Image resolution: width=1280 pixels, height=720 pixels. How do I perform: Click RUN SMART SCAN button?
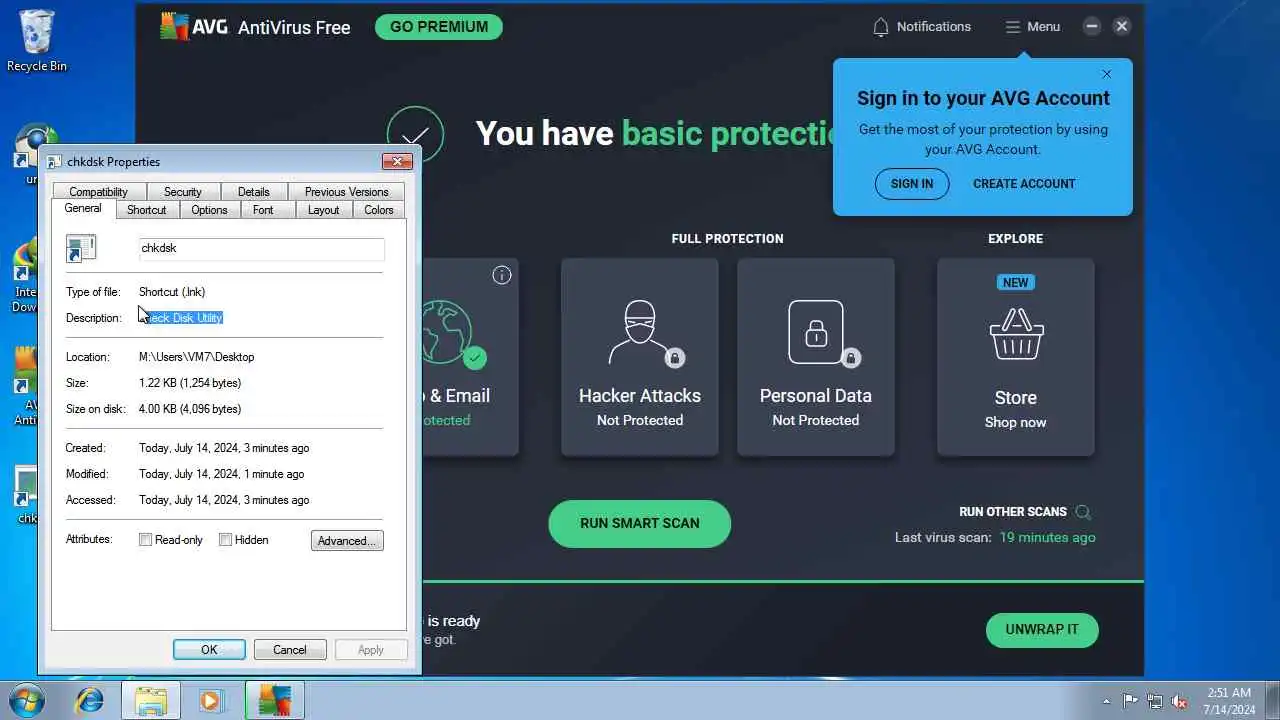(640, 523)
